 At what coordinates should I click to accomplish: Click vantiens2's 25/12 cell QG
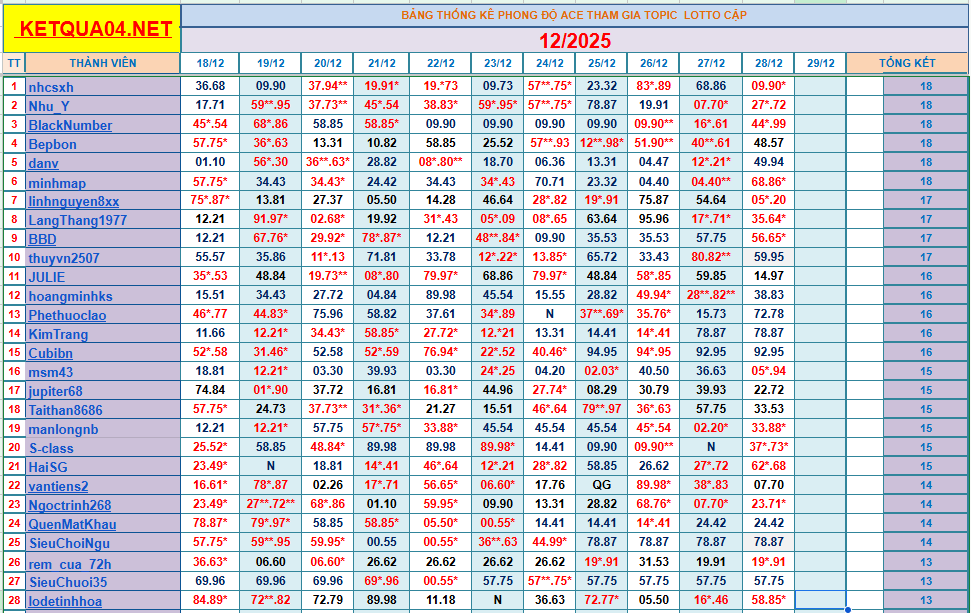pyautogui.click(x=602, y=485)
